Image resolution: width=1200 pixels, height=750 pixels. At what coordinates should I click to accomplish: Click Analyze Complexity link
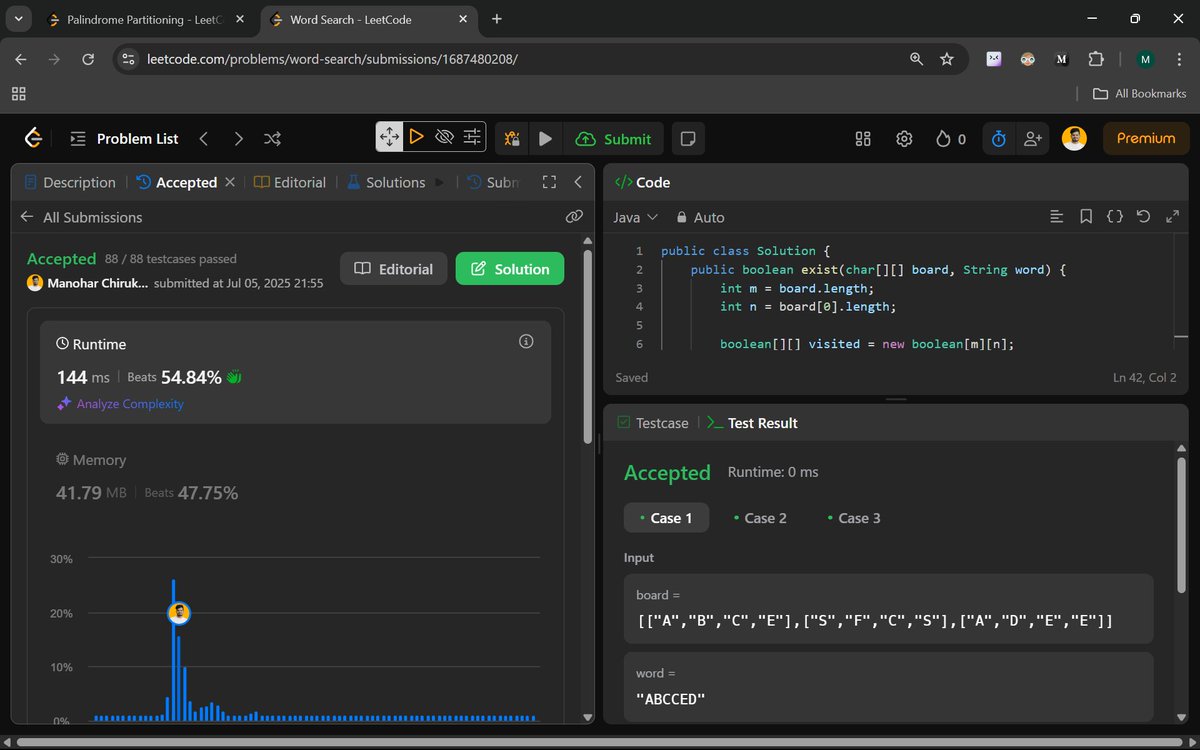coord(121,404)
